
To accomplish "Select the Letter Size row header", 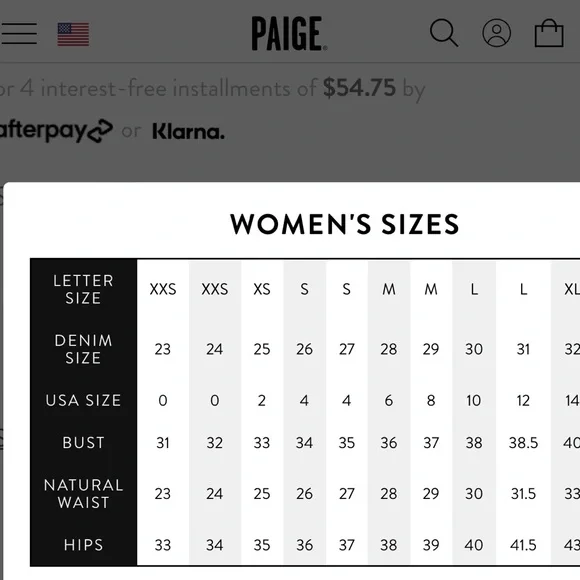I will (x=83, y=289).
